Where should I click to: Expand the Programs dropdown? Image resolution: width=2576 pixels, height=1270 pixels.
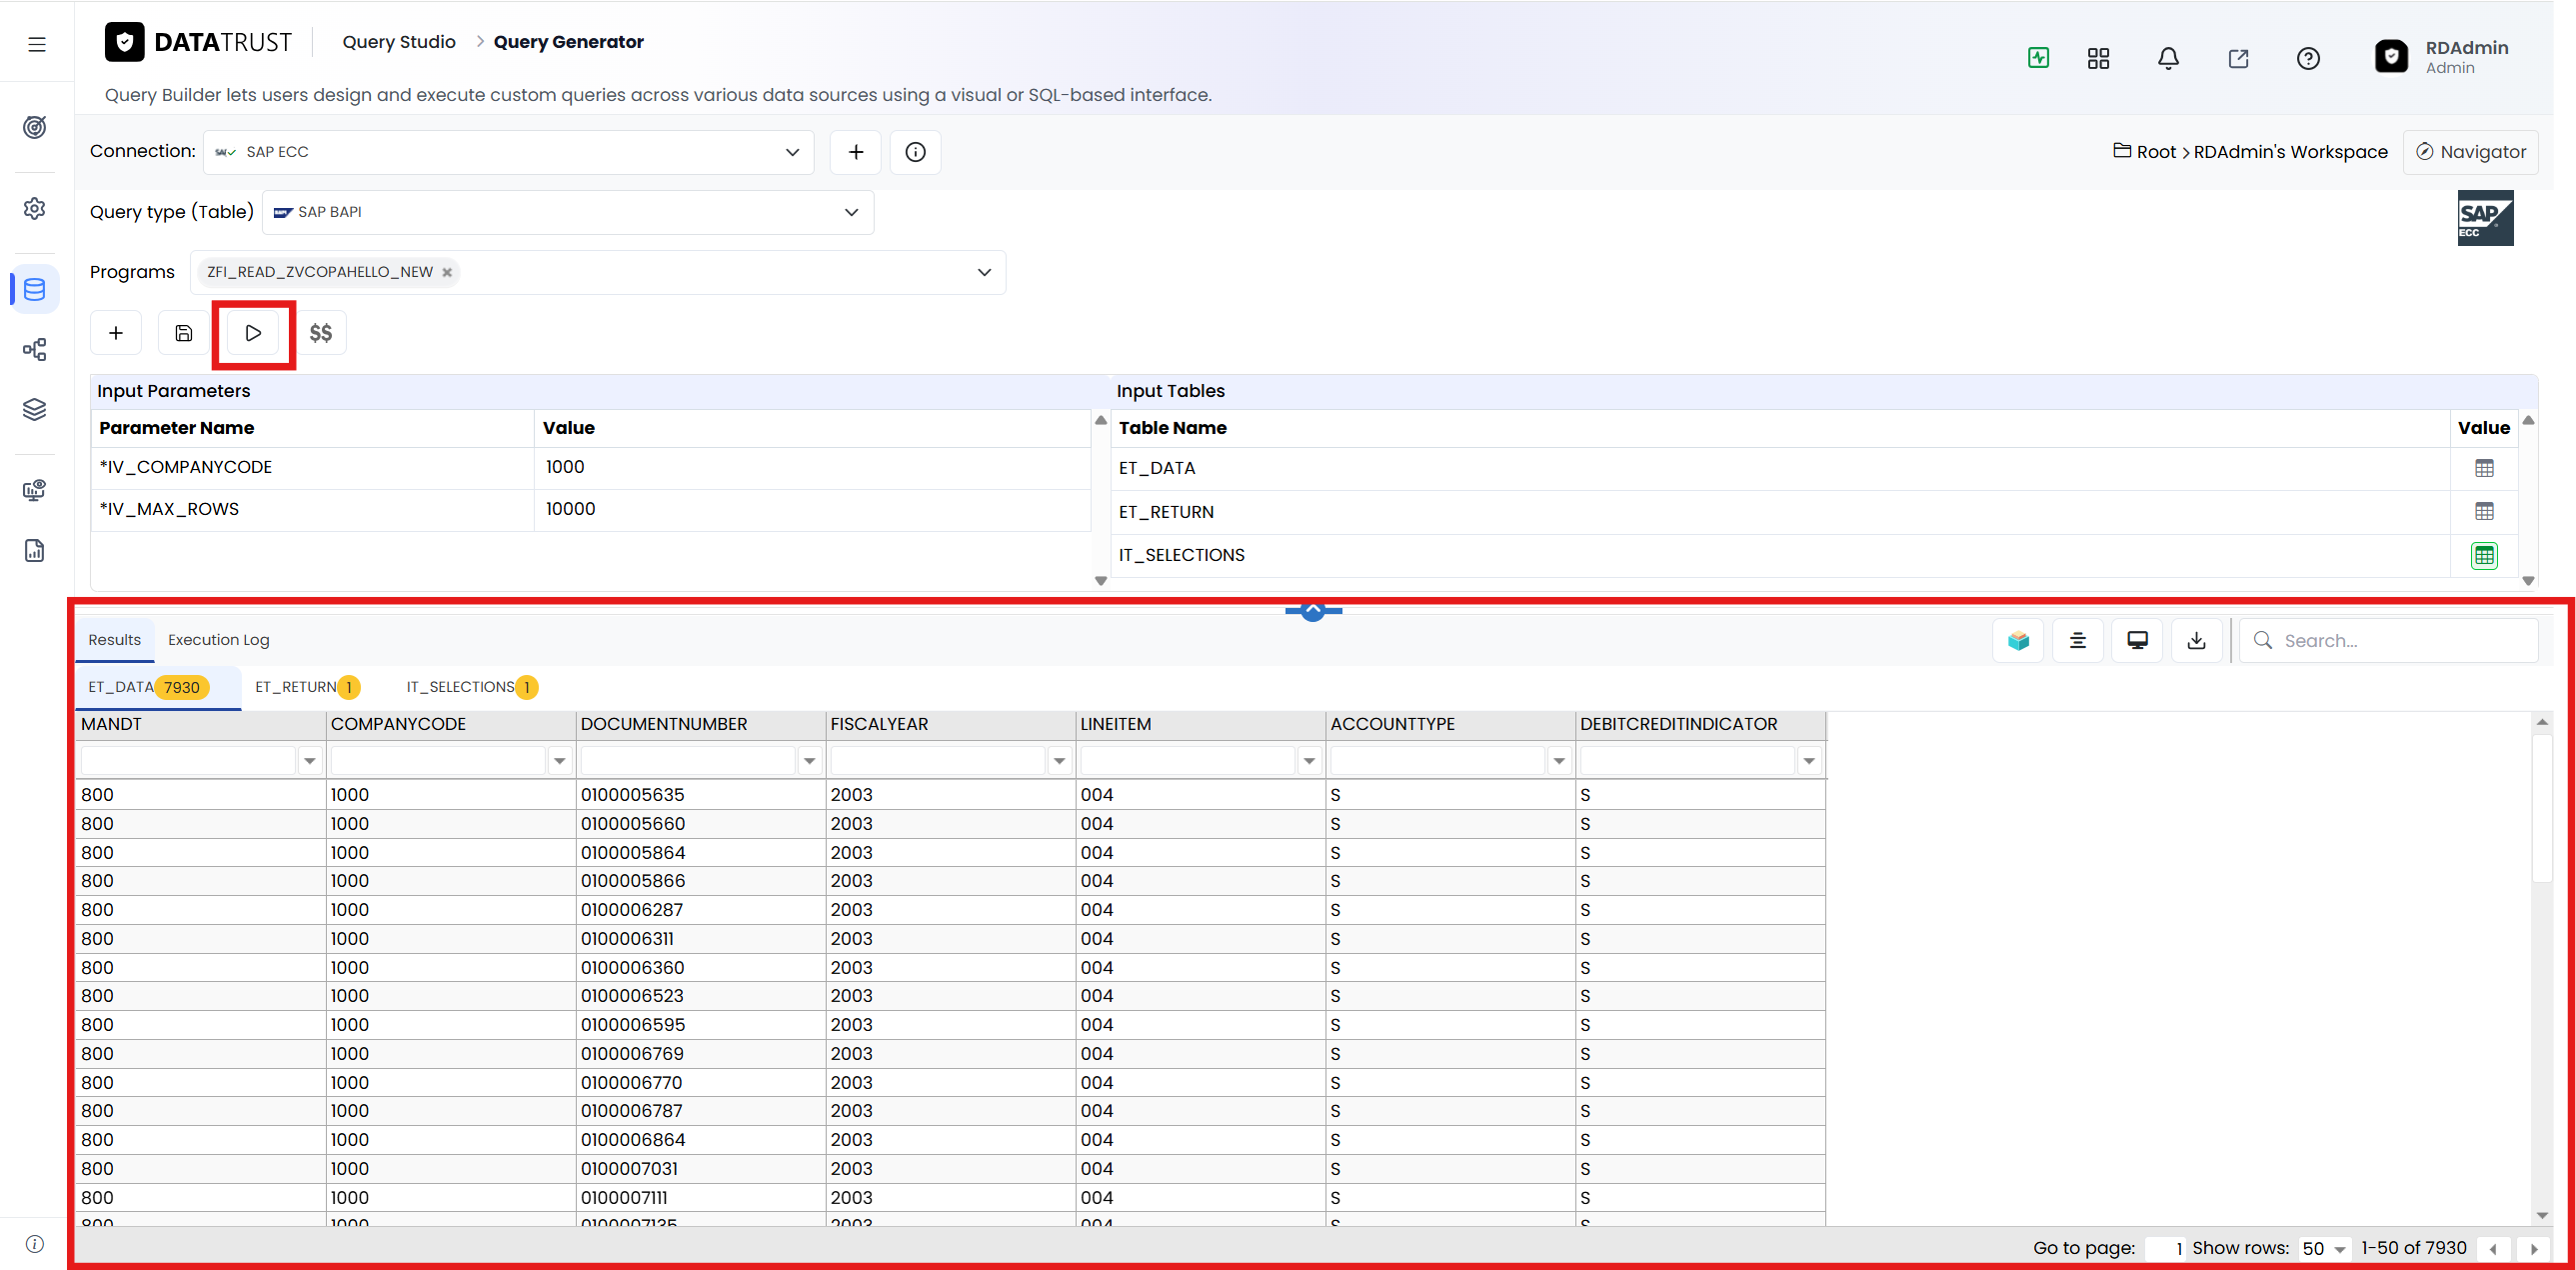(984, 272)
